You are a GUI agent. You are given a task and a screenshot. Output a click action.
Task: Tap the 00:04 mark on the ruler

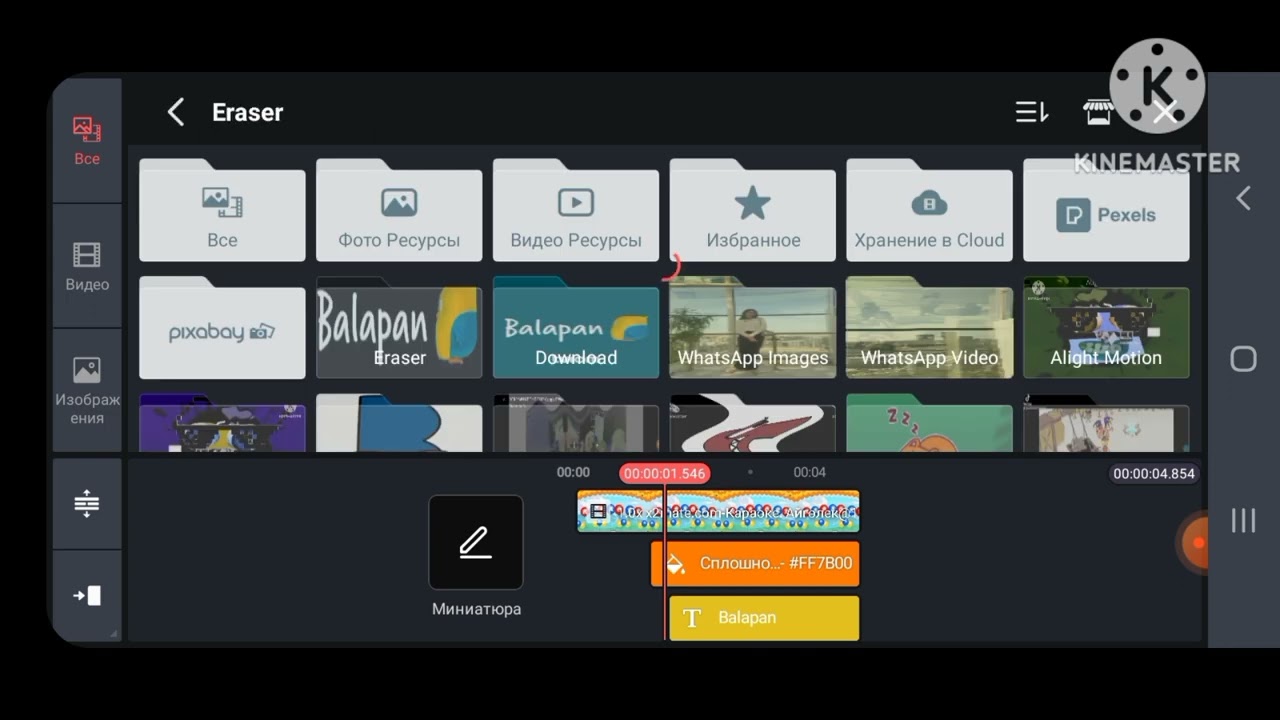809,472
